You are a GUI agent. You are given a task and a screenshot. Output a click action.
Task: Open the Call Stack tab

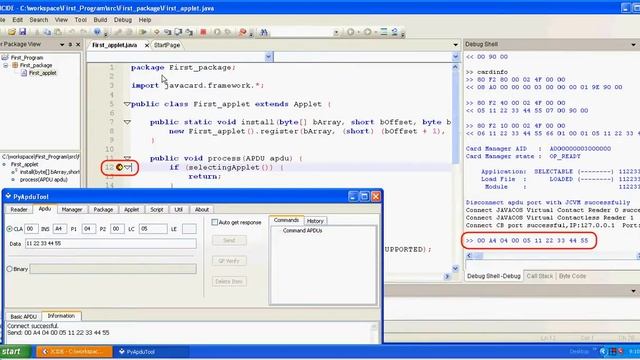[x=540, y=276]
